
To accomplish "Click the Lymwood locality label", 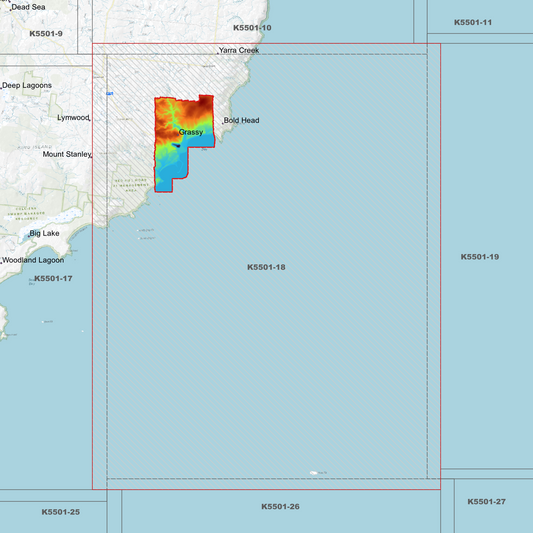I will (73, 118).
